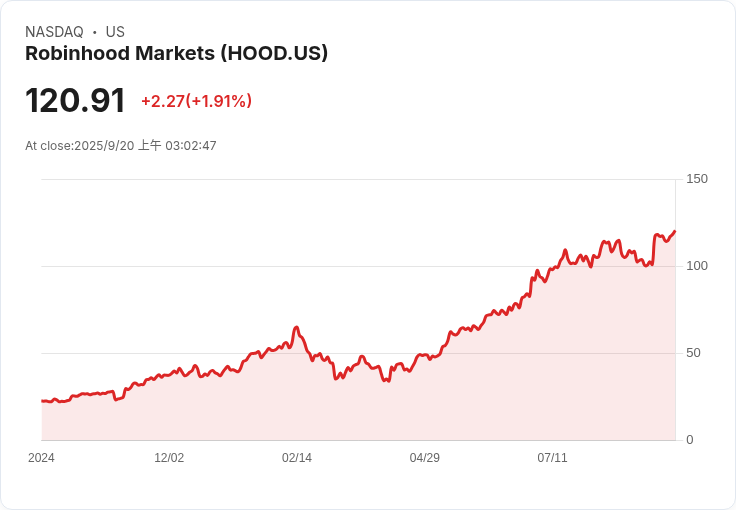Click the price line's starting point
736x510 pixels.
pos(42,401)
